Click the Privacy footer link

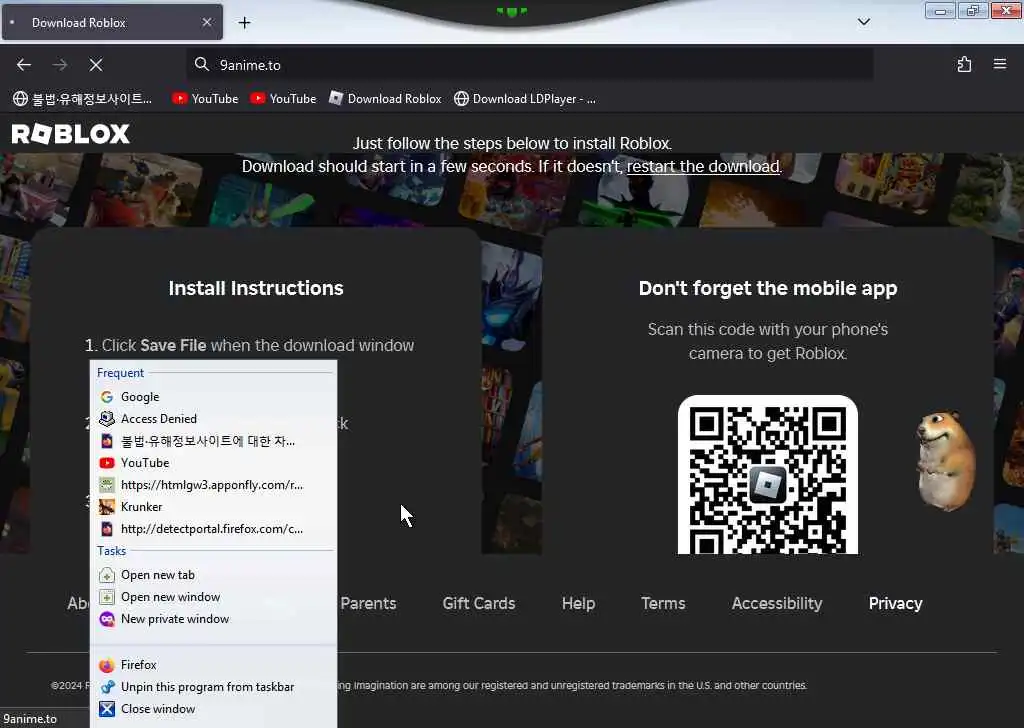pyautogui.click(x=895, y=603)
